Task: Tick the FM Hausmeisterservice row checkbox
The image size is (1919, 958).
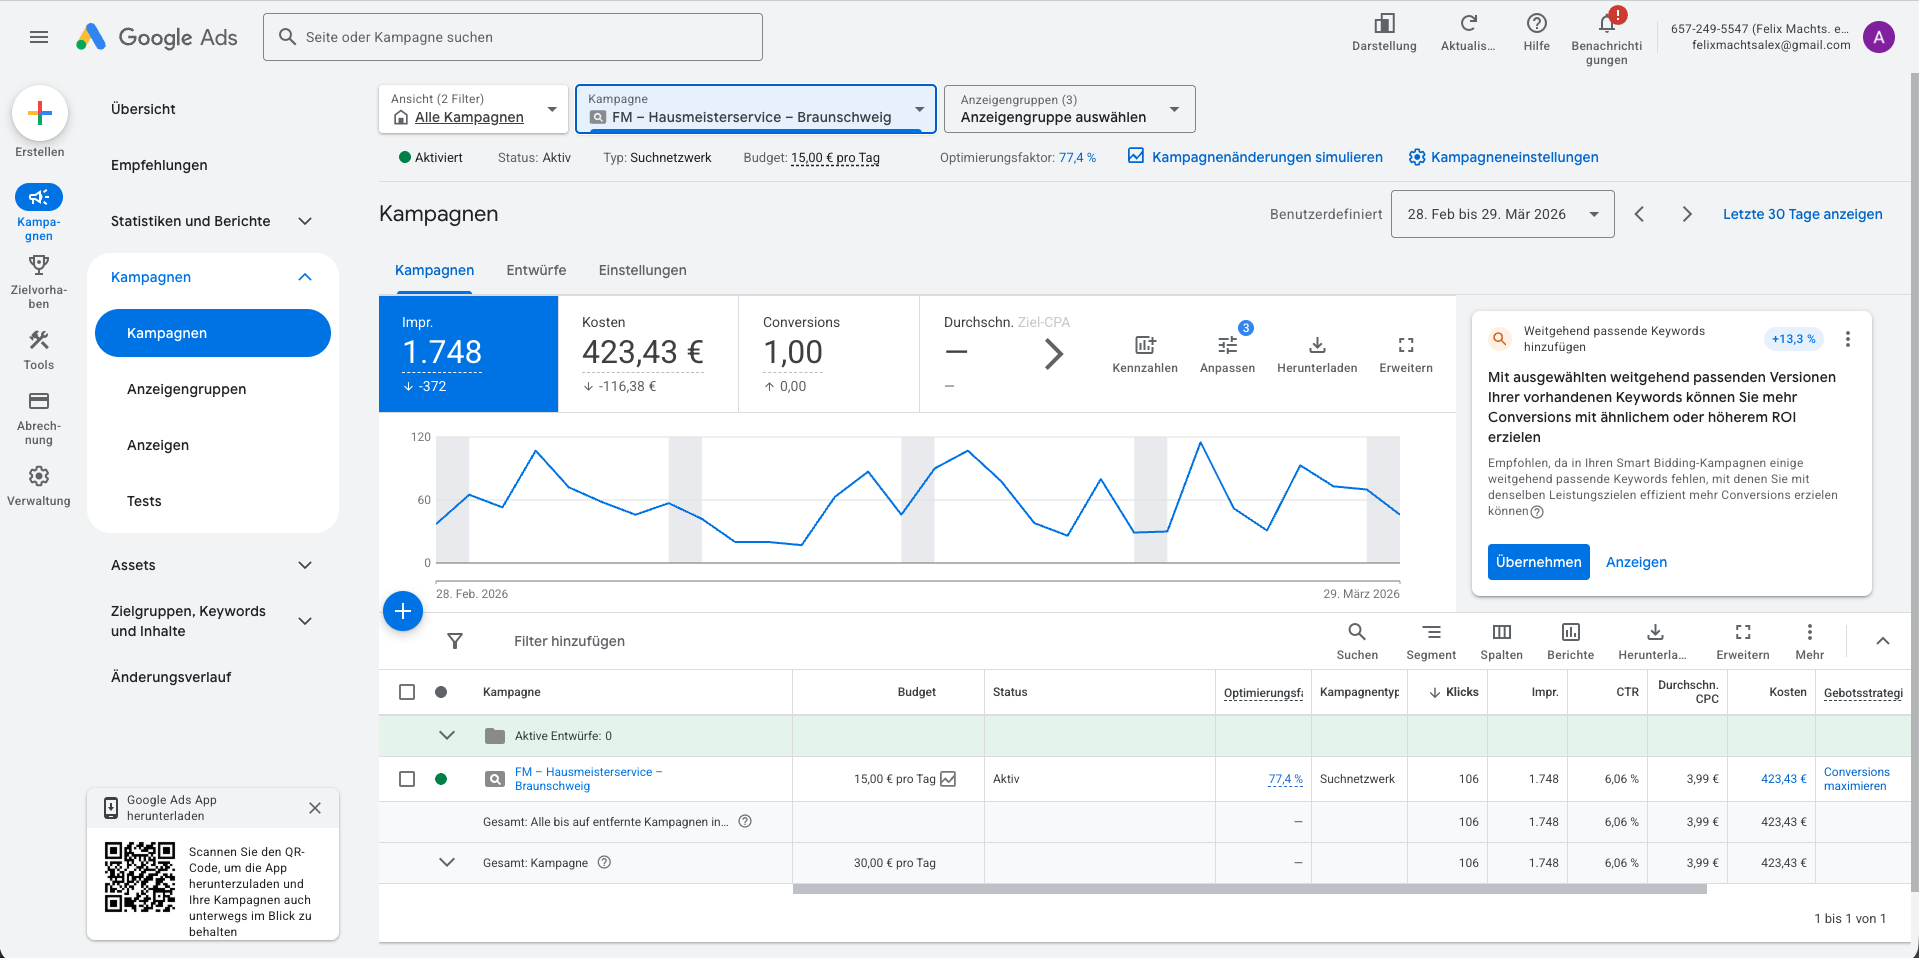Action: [407, 779]
